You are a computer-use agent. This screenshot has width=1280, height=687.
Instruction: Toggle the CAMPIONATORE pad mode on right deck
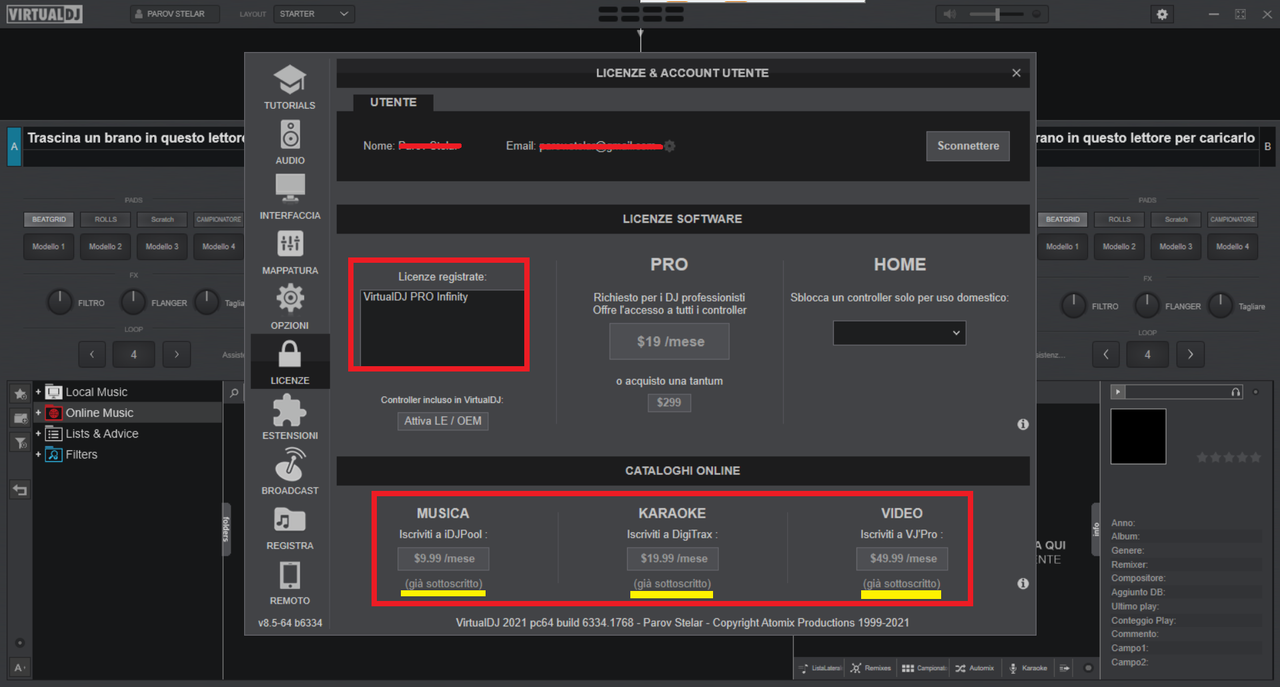tap(1232, 219)
